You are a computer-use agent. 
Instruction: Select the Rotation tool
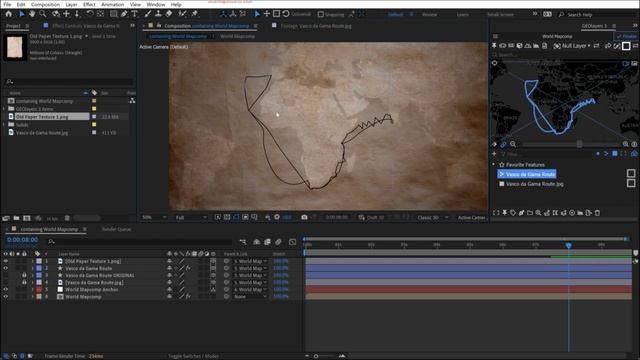pyautogui.click(x=90, y=14)
